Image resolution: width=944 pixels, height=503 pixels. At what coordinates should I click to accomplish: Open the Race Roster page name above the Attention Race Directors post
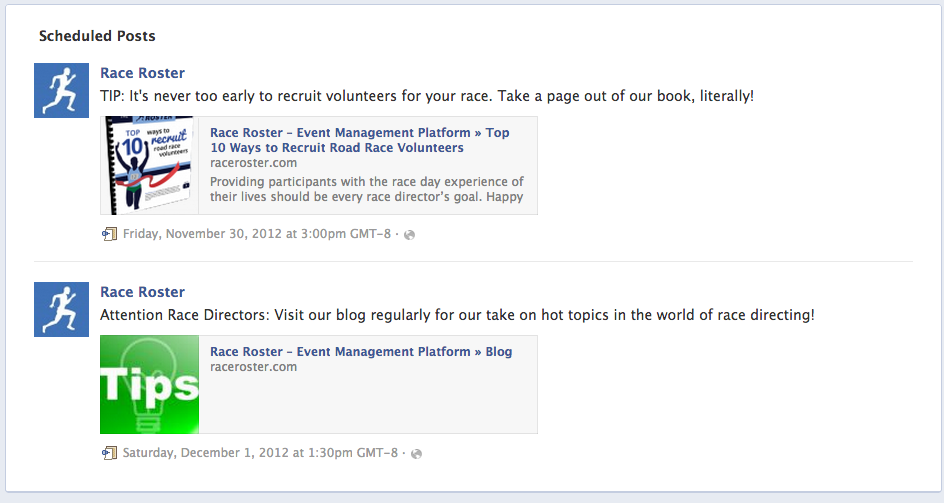142,292
